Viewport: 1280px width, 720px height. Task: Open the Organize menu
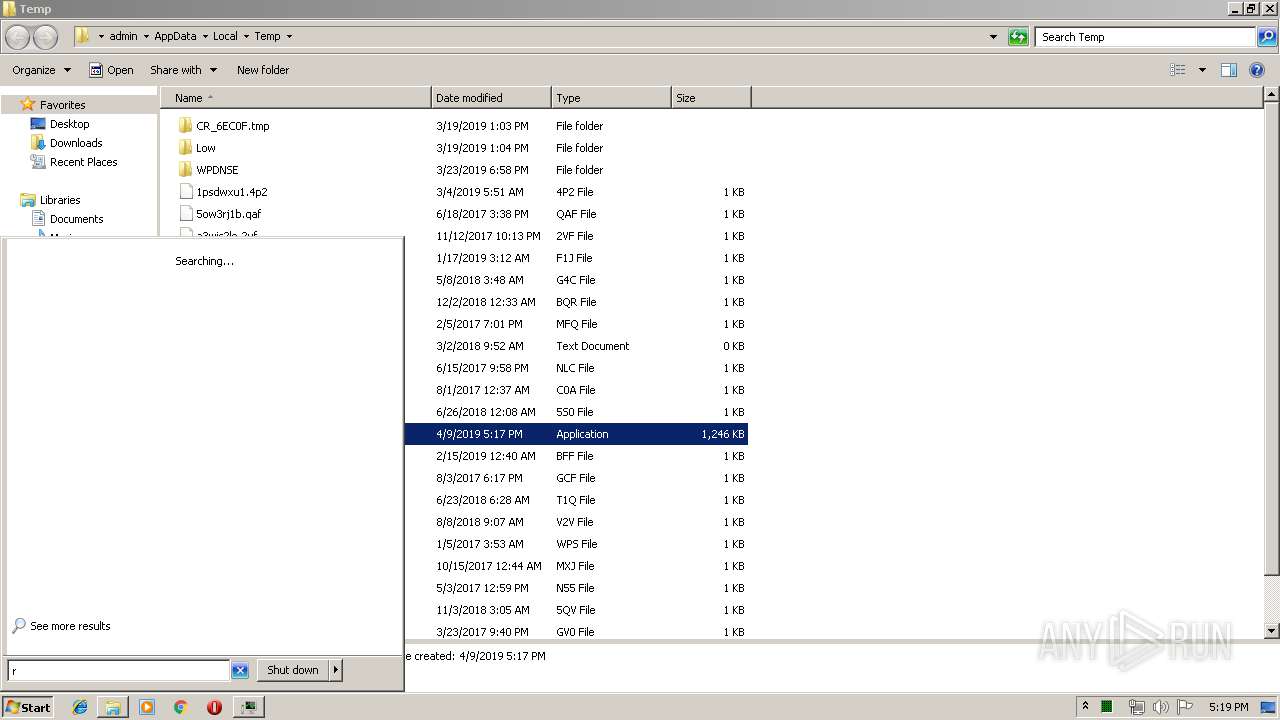tap(41, 70)
